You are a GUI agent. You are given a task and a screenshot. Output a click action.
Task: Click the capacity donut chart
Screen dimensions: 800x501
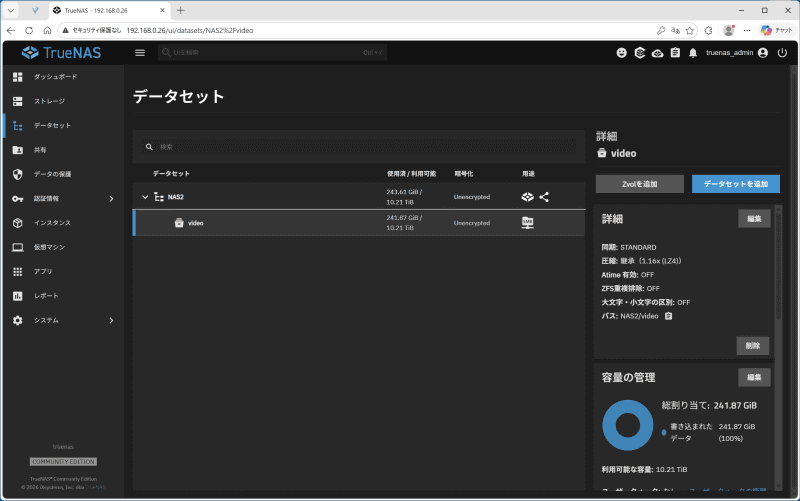628,425
